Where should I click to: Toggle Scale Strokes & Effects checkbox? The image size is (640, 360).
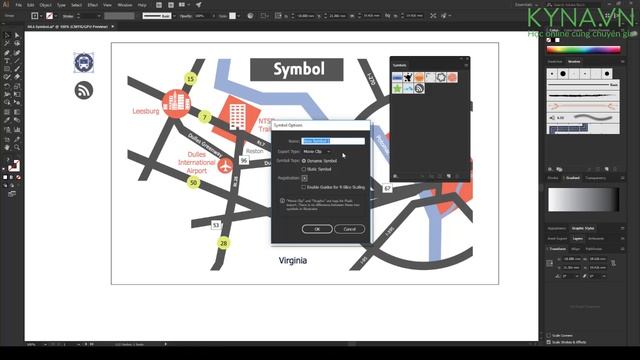[549, 342]
